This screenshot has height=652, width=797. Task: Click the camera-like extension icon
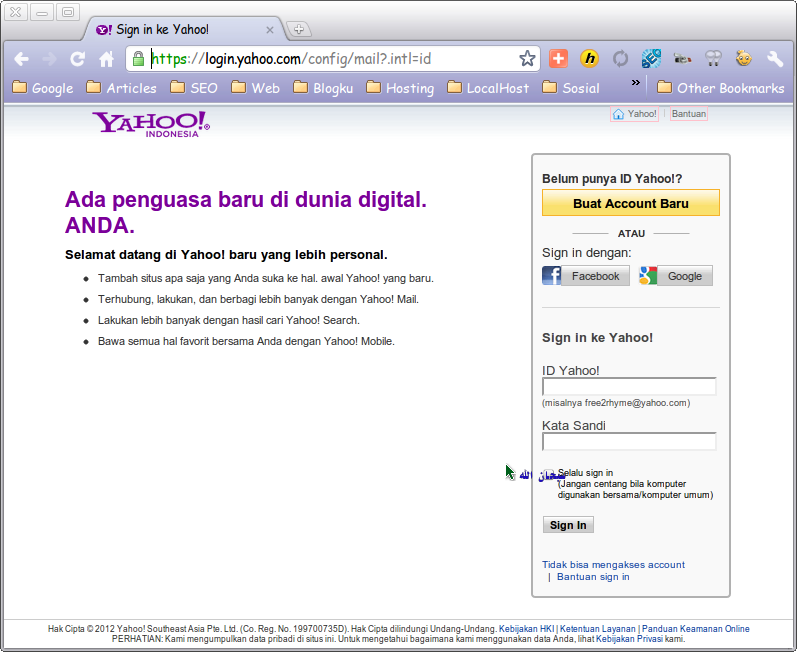pos(682,59)
